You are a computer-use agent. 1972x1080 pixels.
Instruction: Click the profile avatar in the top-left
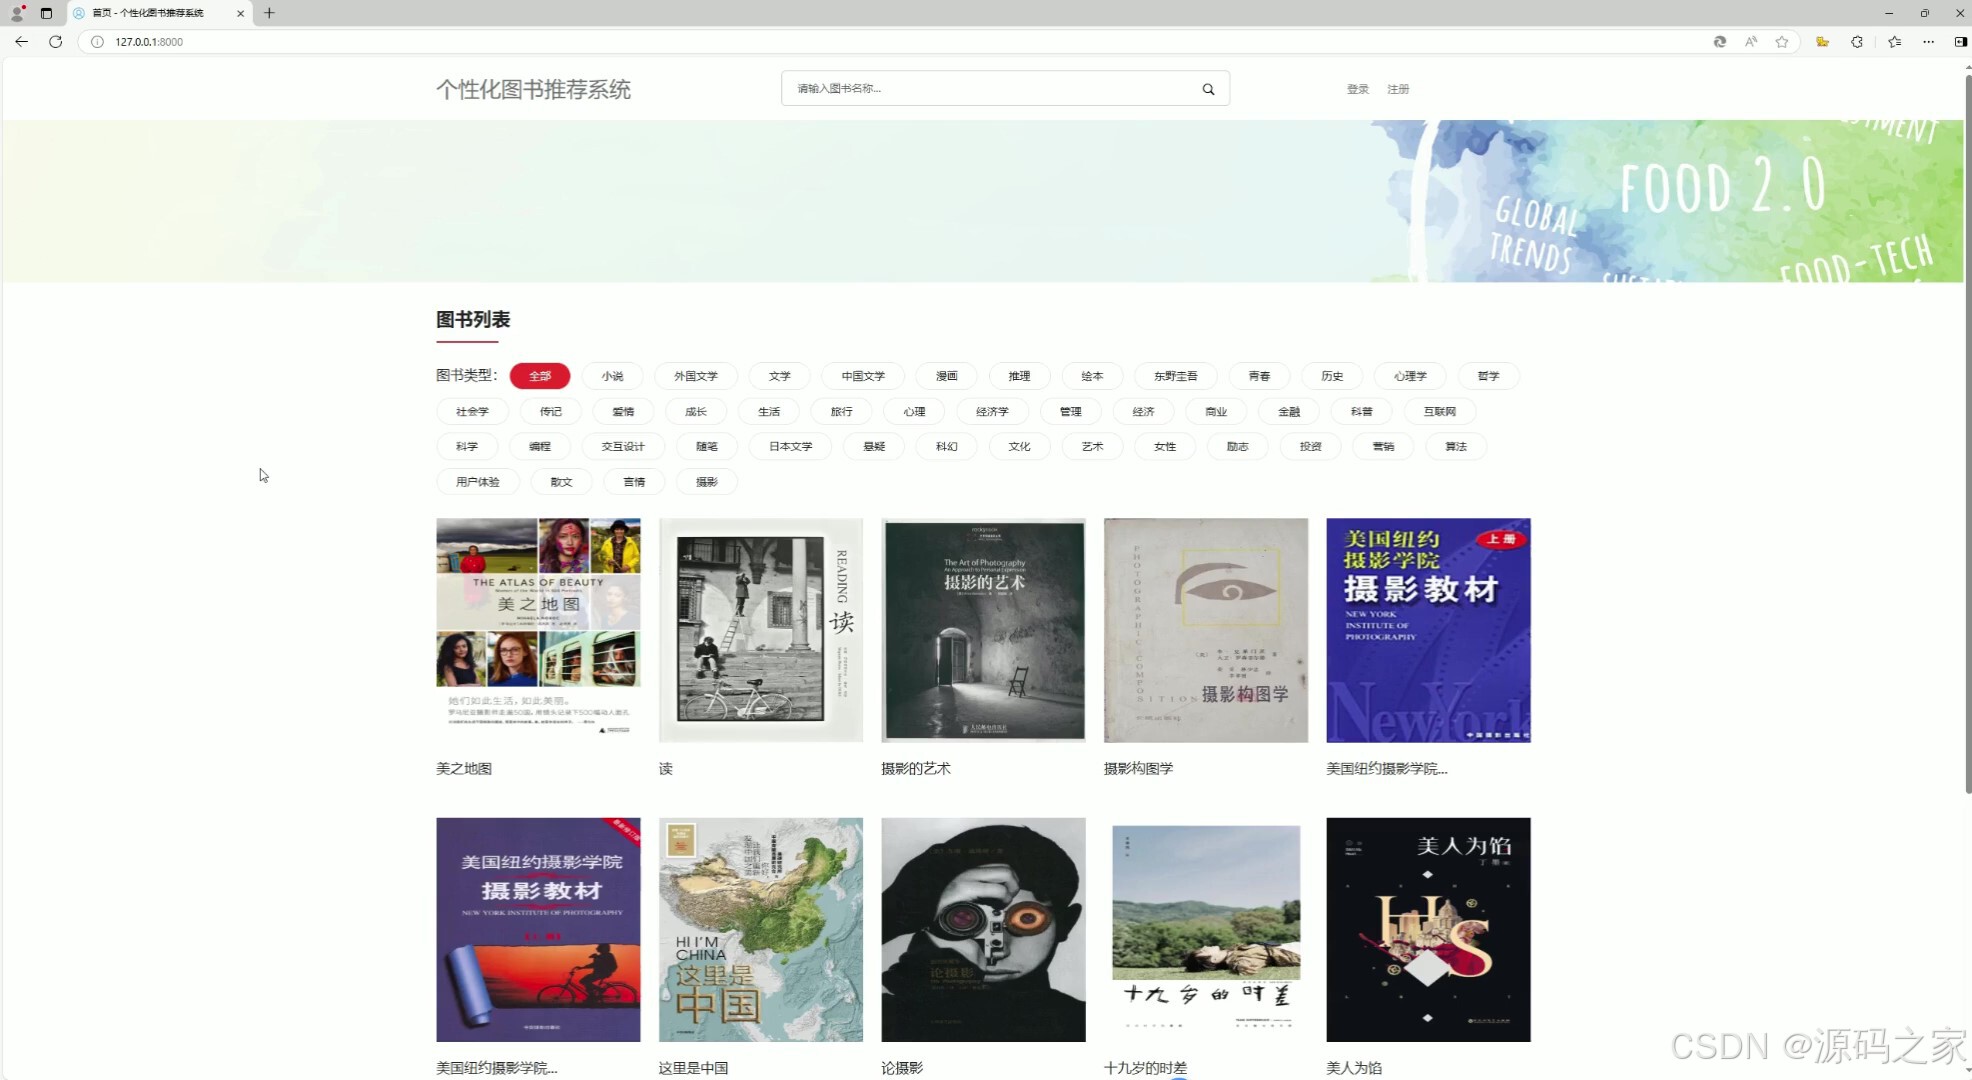pos(15,13)
